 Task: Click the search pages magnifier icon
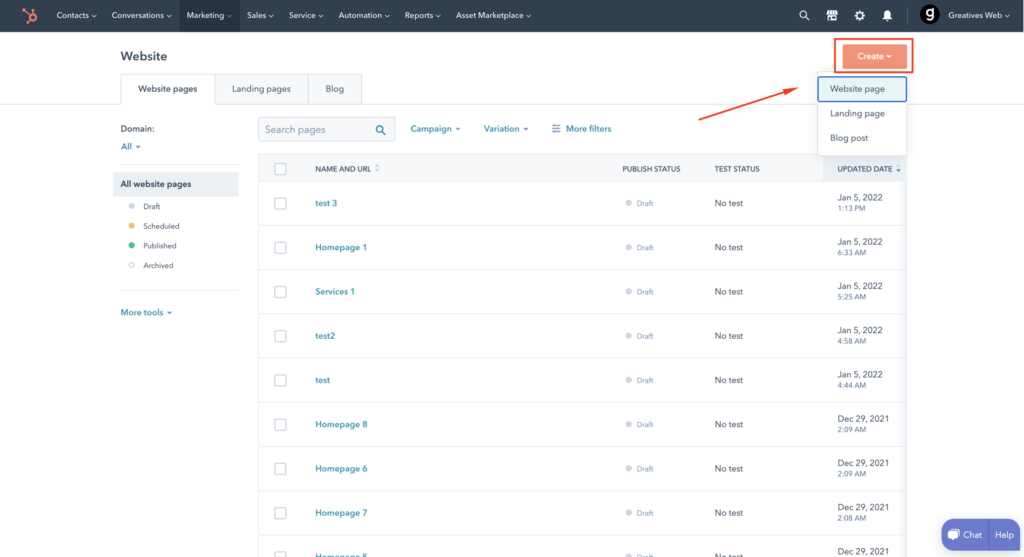pyautogui.click(x=380, y=130)
